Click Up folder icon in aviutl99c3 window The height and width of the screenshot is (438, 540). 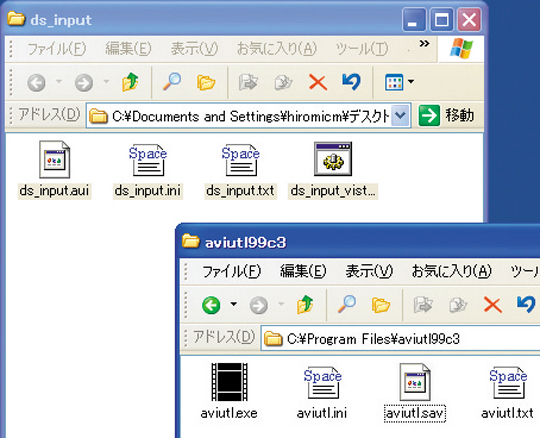305,304
